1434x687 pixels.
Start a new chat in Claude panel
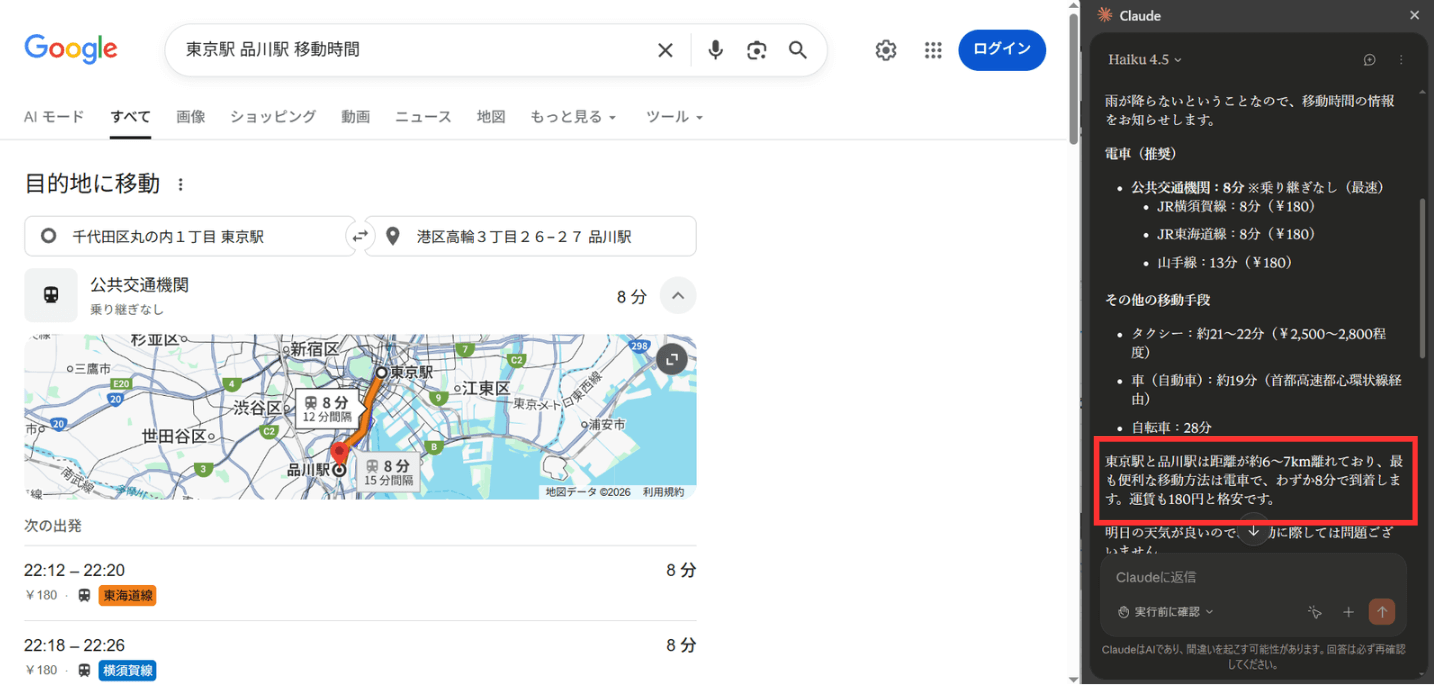click(1369, 60)
